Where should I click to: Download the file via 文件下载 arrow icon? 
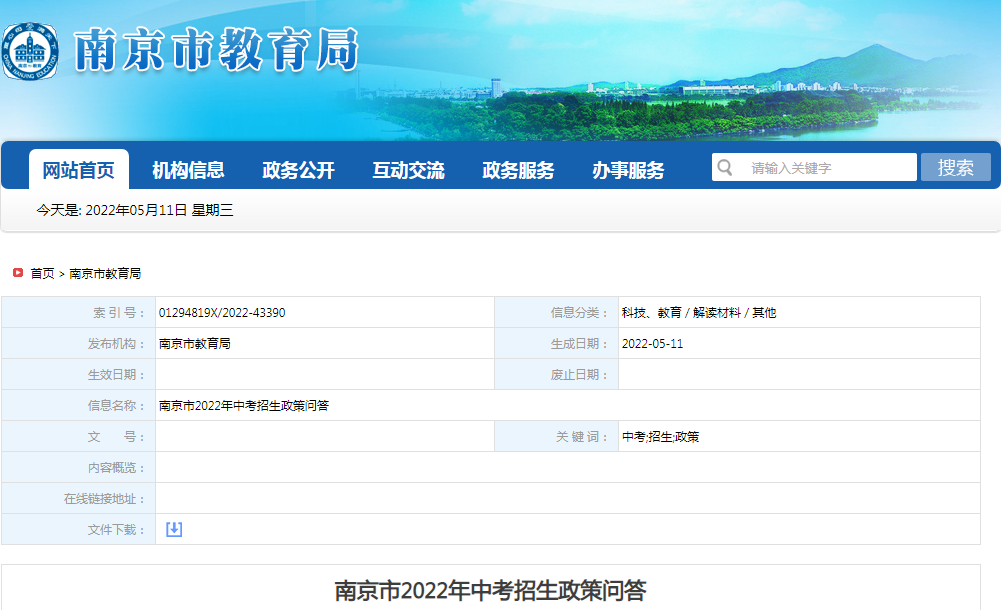[174, 529]
